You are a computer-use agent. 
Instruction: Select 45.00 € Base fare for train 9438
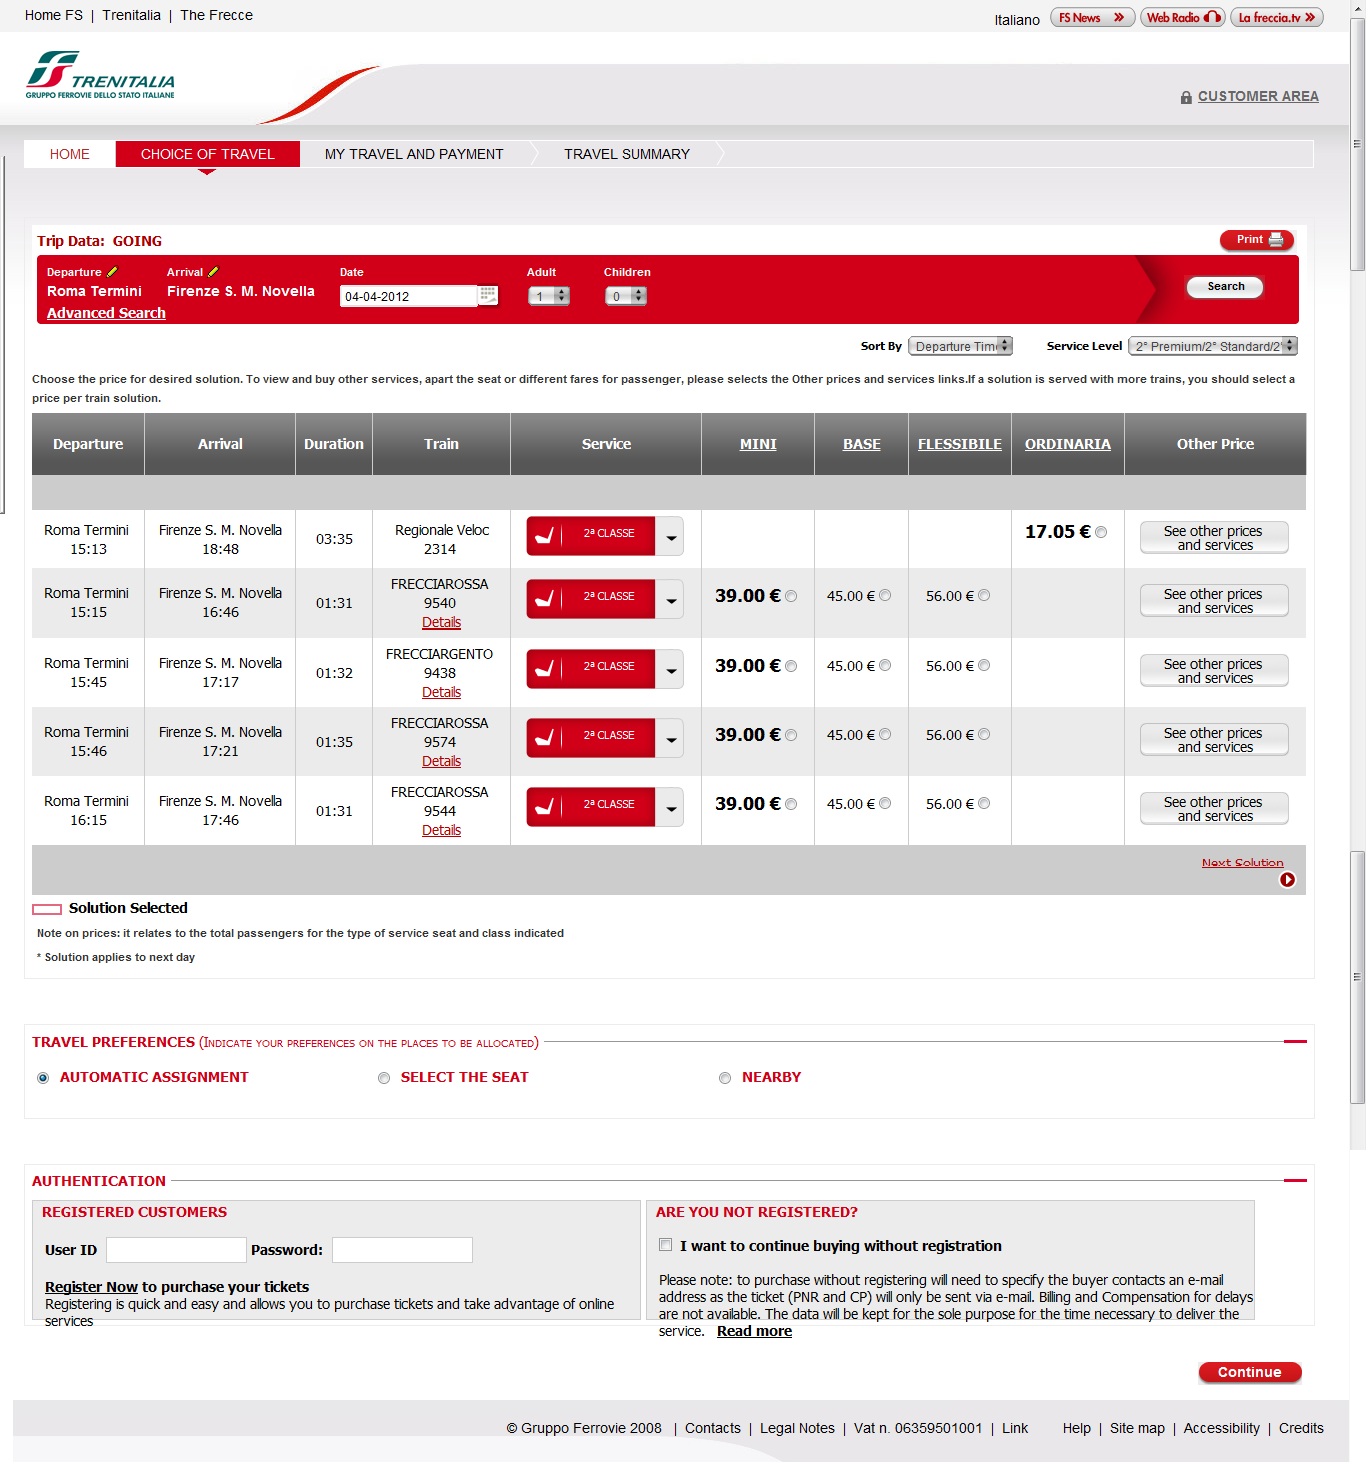click(x=885, y=666)
